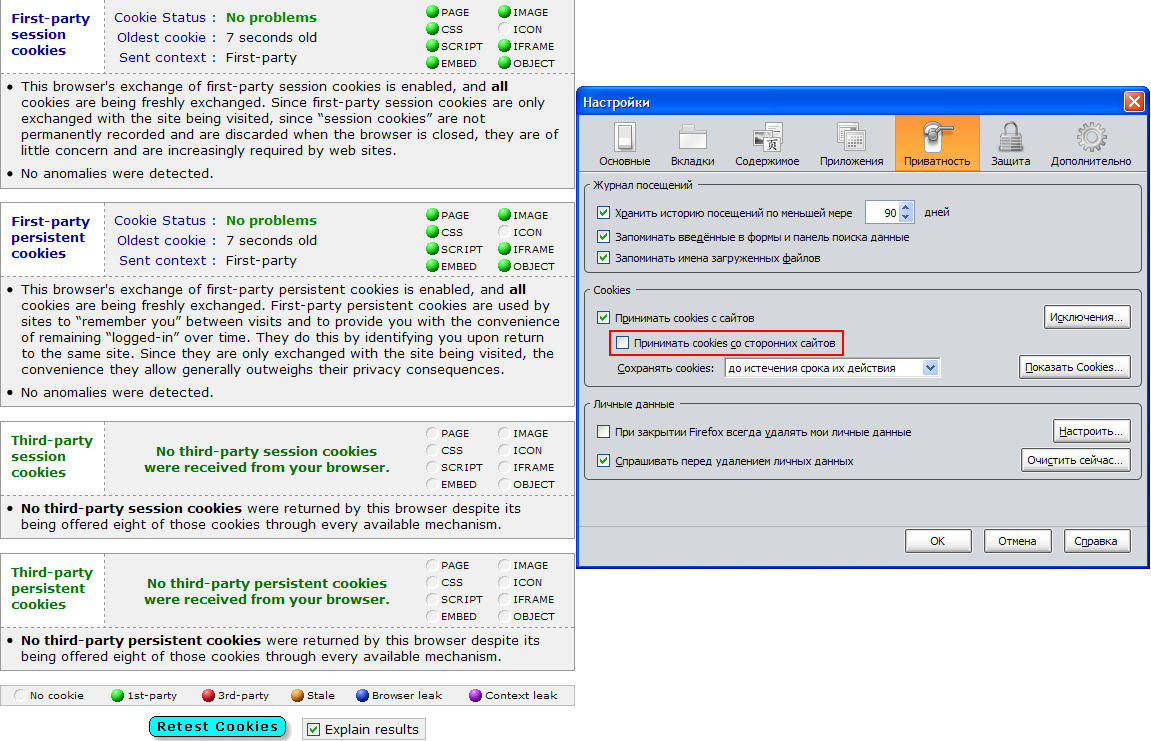
Task: Open the Защита tab
Action: [x=1011, y=145]
